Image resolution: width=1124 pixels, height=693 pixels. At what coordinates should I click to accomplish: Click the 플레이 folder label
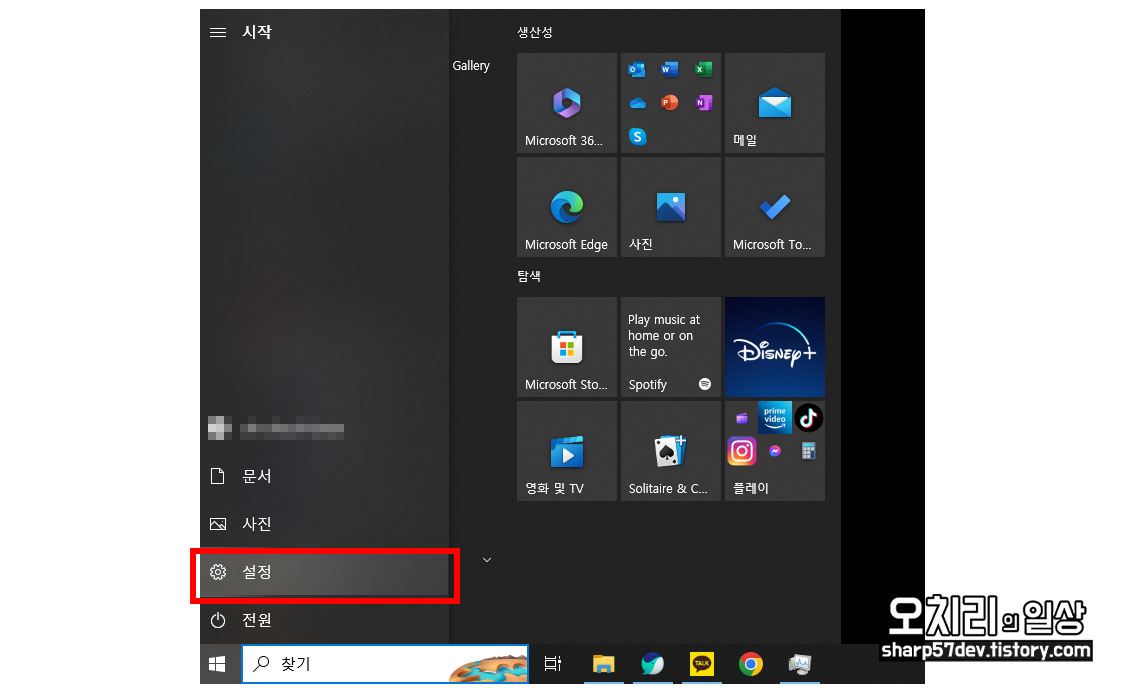(751, 488)
